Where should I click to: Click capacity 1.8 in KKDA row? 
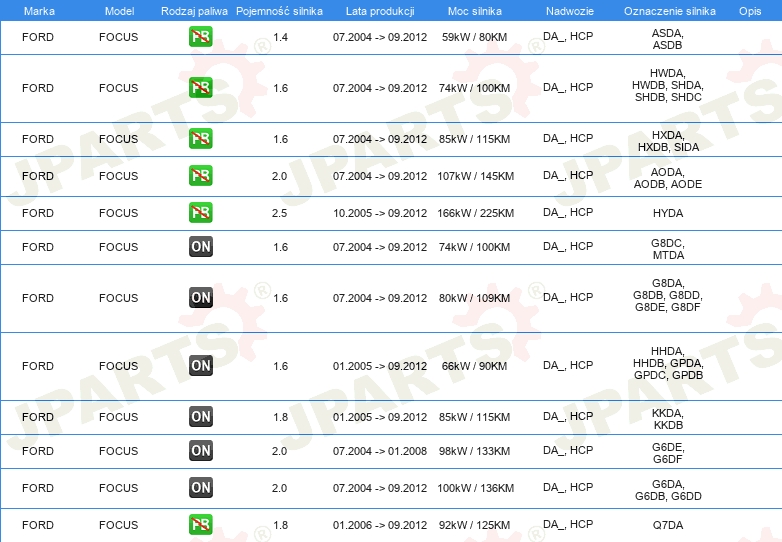click(x=280, y=417)
